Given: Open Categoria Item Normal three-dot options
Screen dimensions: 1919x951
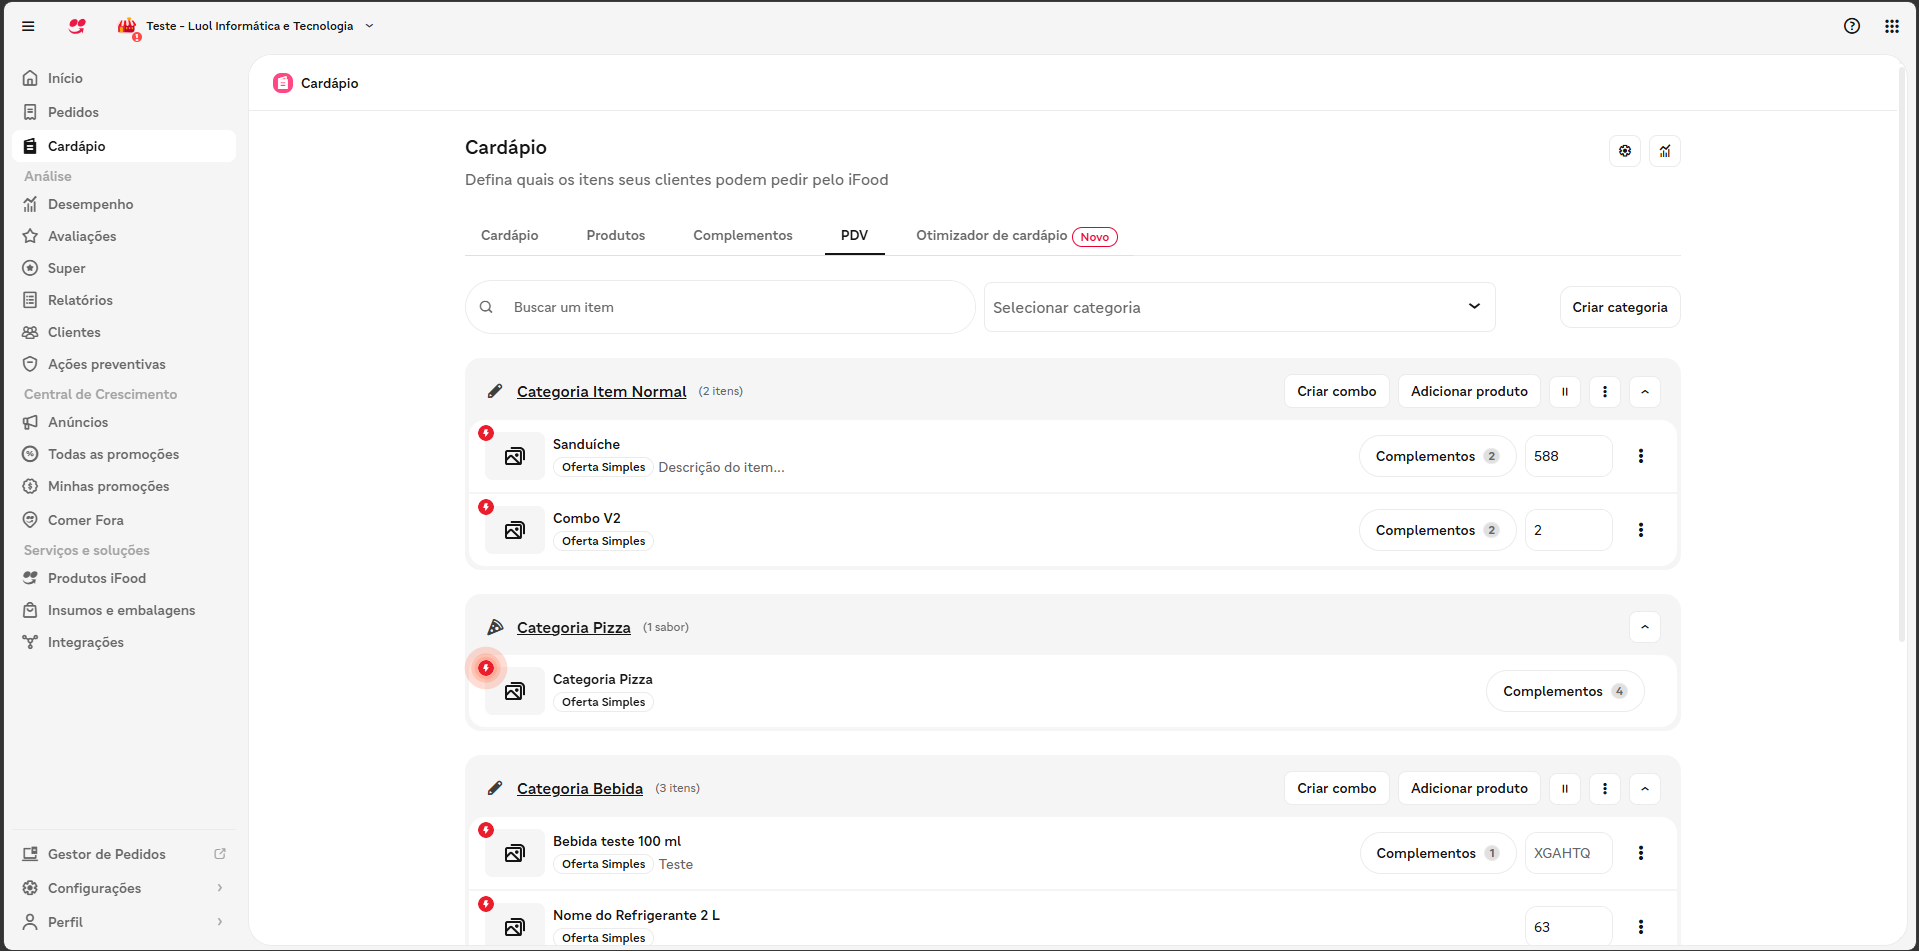Looking at the screenshot, I should (1605, 391).
